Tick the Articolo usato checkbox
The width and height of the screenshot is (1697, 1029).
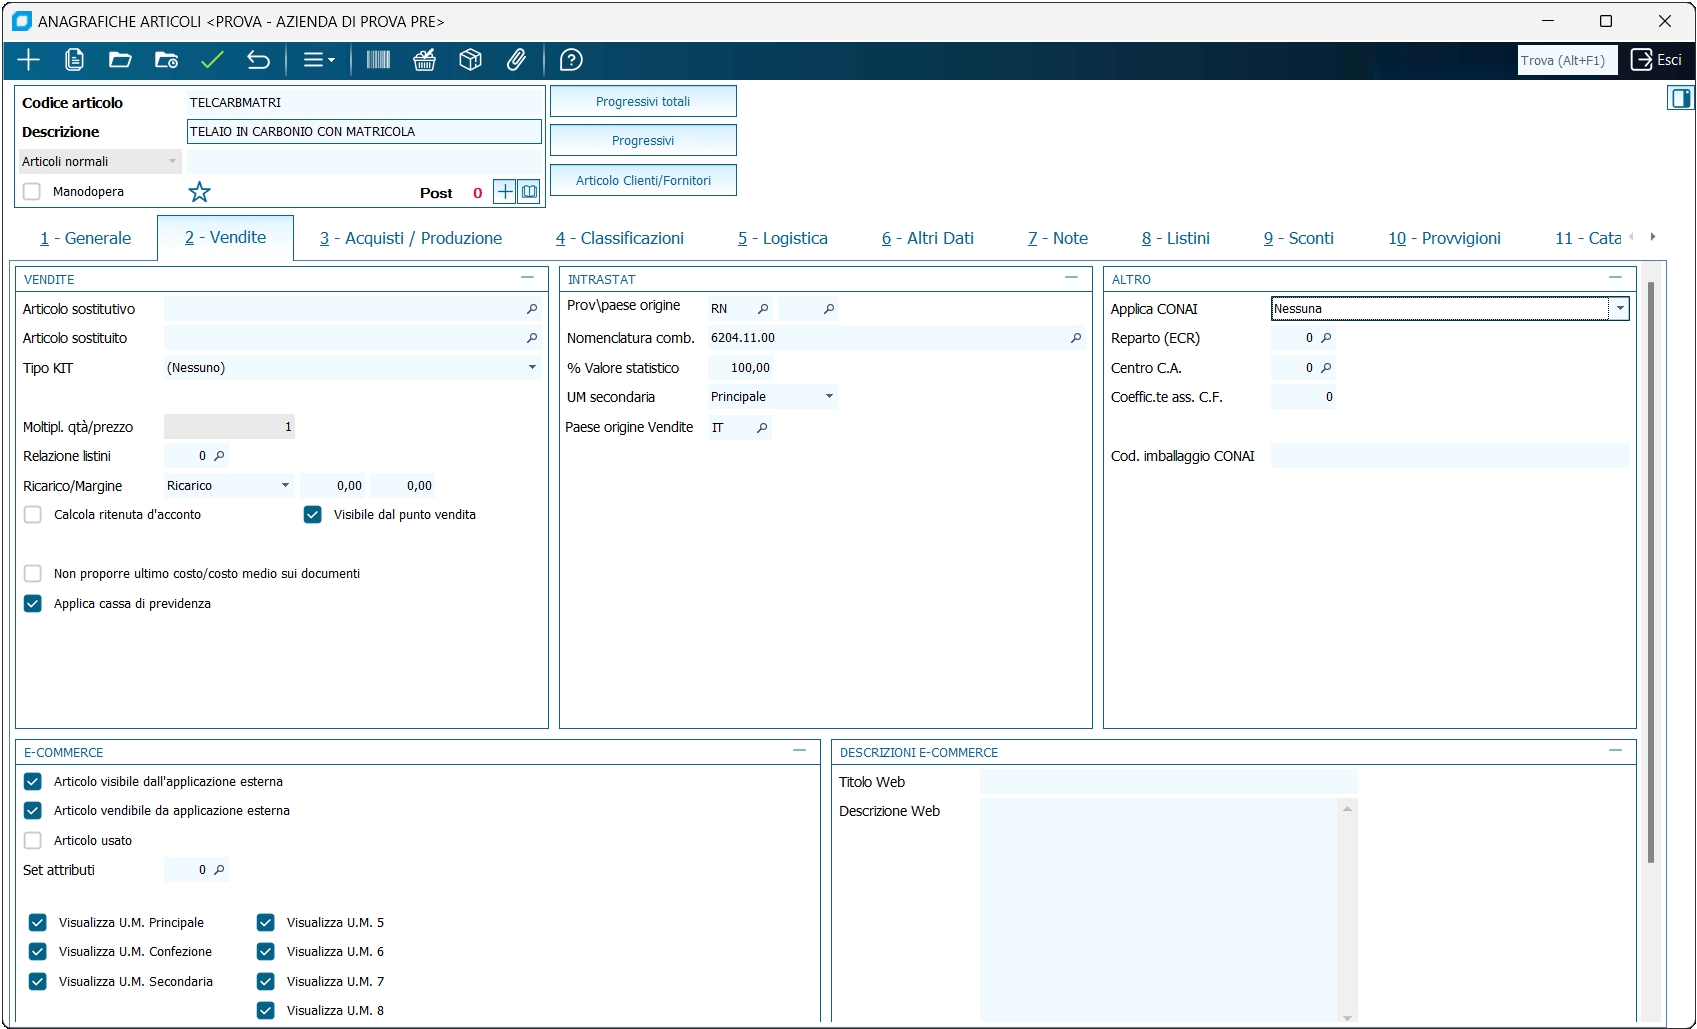(x=33, y=841)
